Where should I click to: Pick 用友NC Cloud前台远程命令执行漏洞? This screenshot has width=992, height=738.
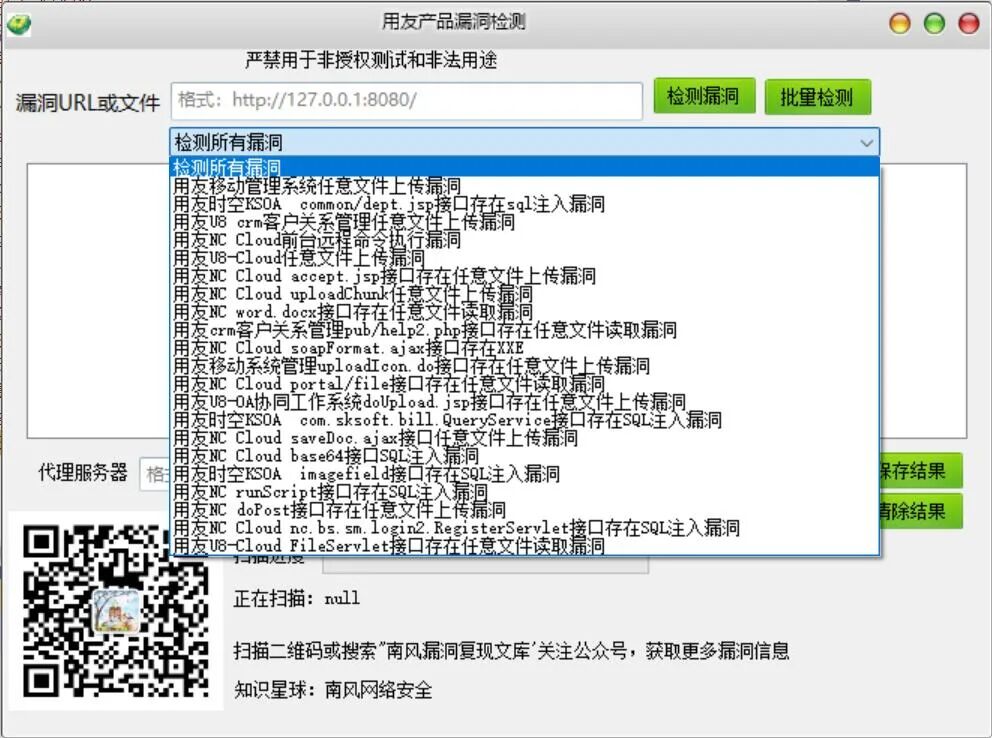(524, 240)
